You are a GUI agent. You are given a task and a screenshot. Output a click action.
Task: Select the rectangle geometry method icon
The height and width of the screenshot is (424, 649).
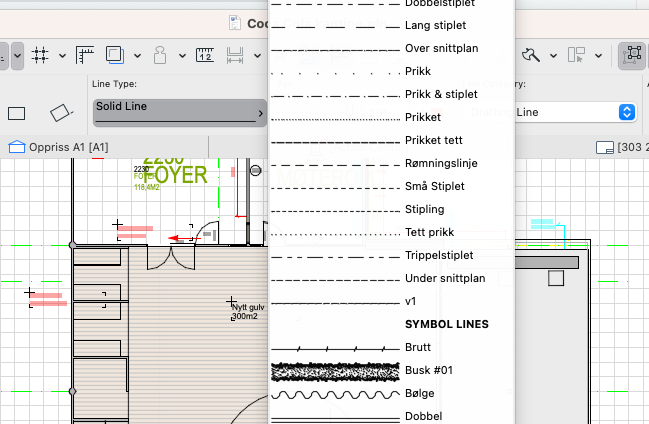click(17, 113)
